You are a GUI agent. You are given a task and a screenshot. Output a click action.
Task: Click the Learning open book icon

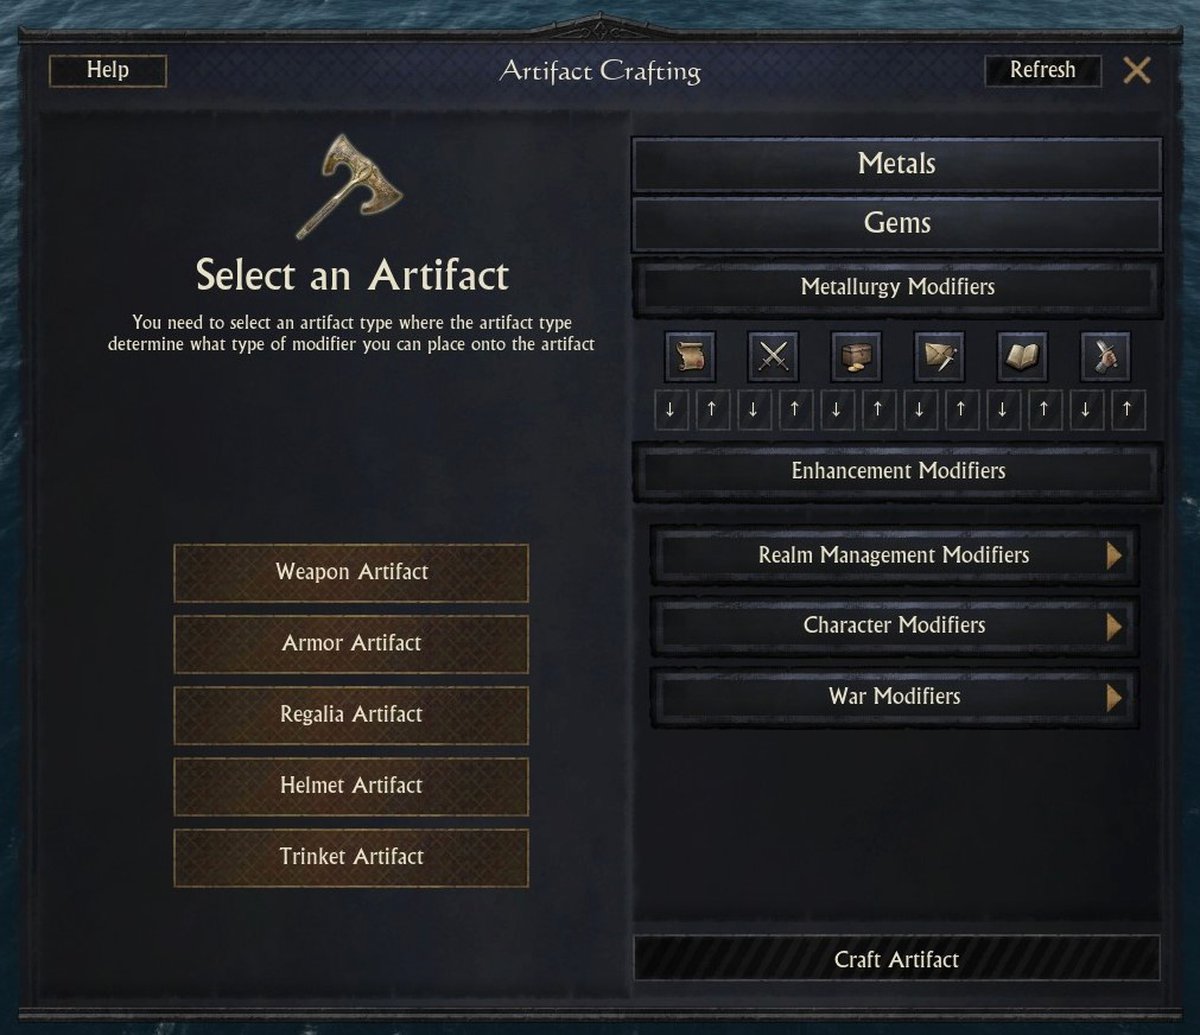tap(1022, 357)
